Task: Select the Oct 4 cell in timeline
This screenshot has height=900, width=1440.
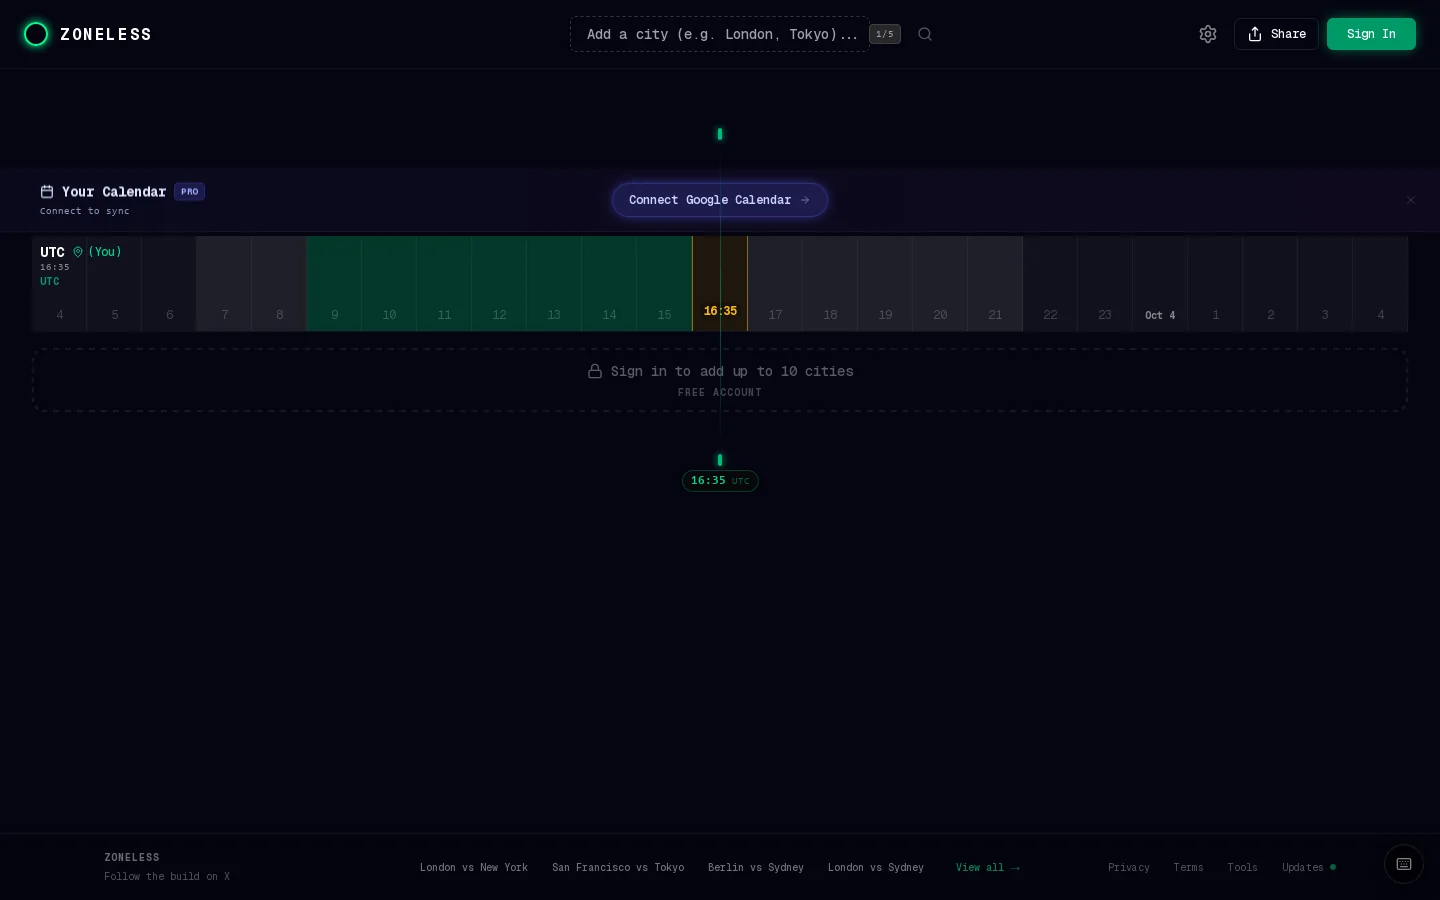Action: [x=1160, y=284]
